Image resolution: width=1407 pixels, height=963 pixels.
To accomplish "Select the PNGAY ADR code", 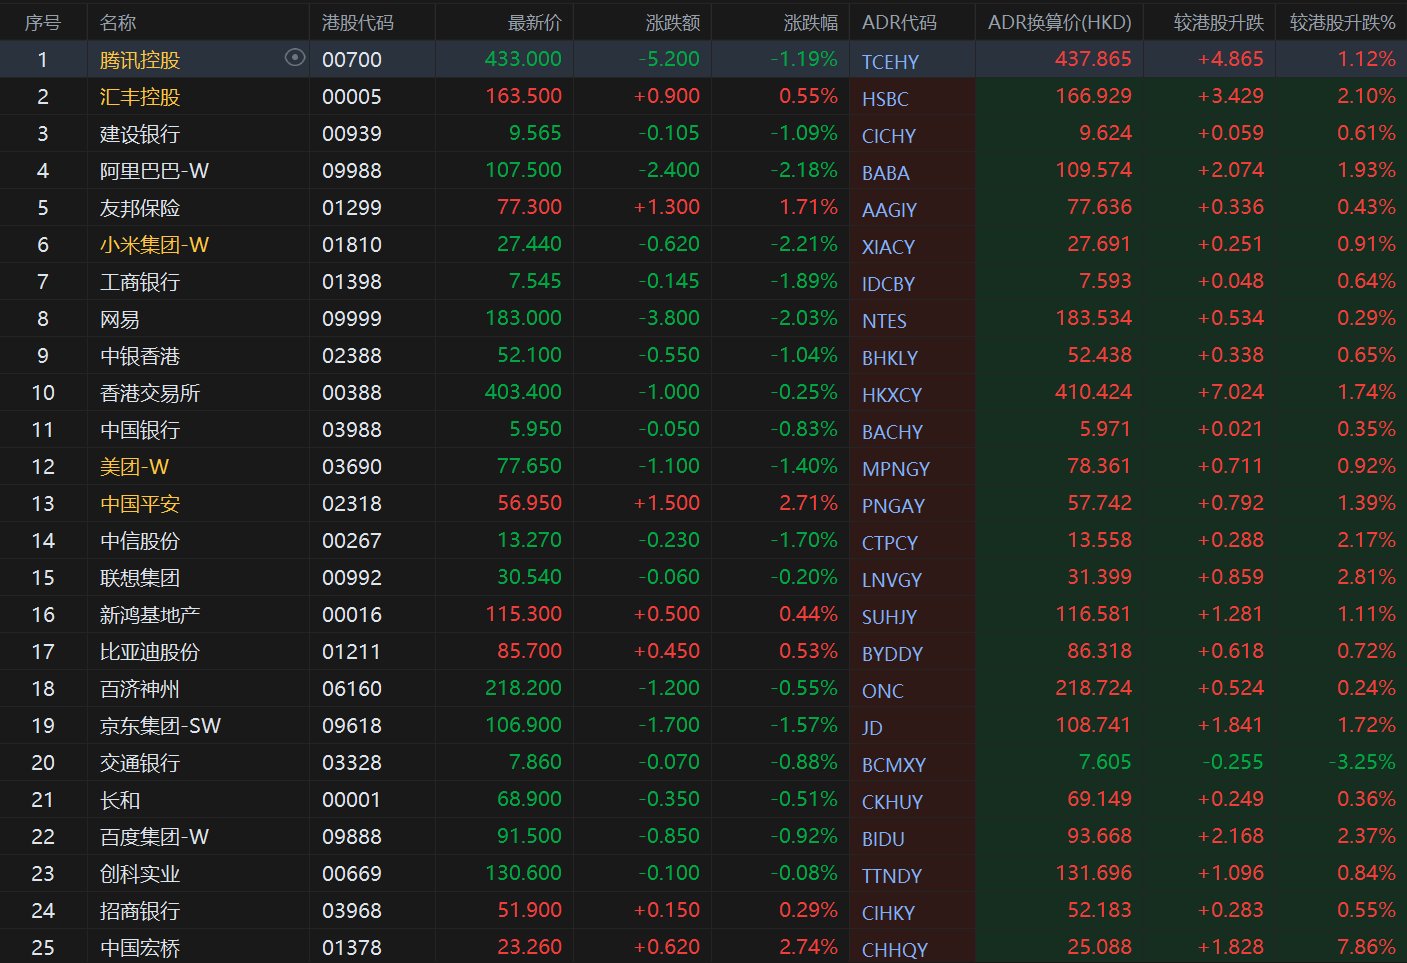I will [x=893, y=506].
